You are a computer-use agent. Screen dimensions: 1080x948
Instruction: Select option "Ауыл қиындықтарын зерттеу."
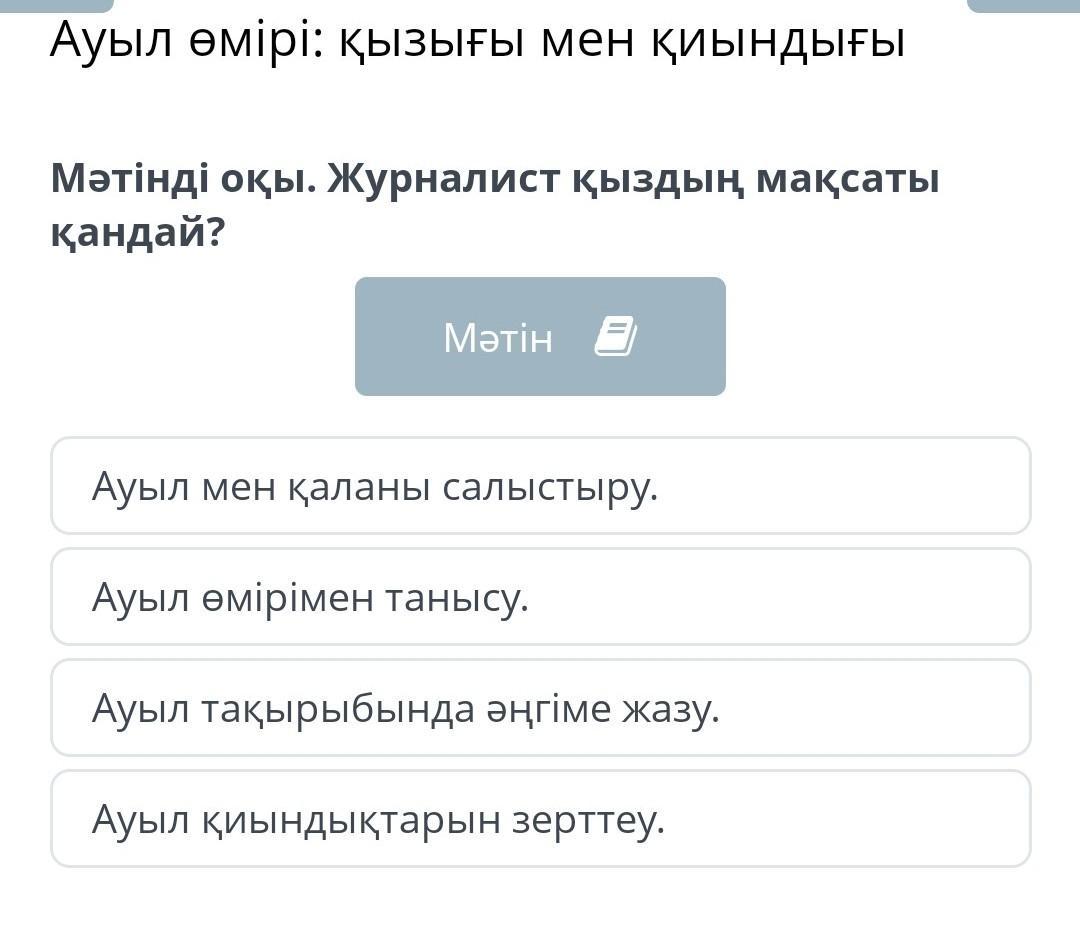pyautogui.click(x=540, y=819)
